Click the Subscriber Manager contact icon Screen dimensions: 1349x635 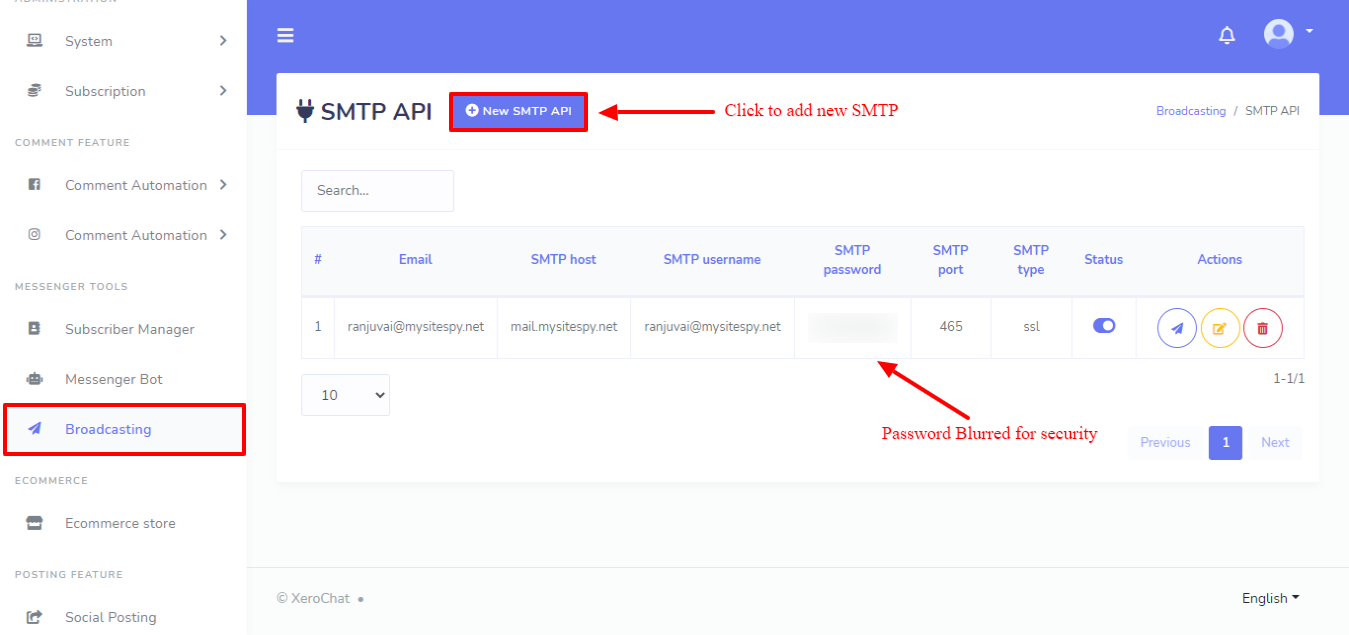34,329
